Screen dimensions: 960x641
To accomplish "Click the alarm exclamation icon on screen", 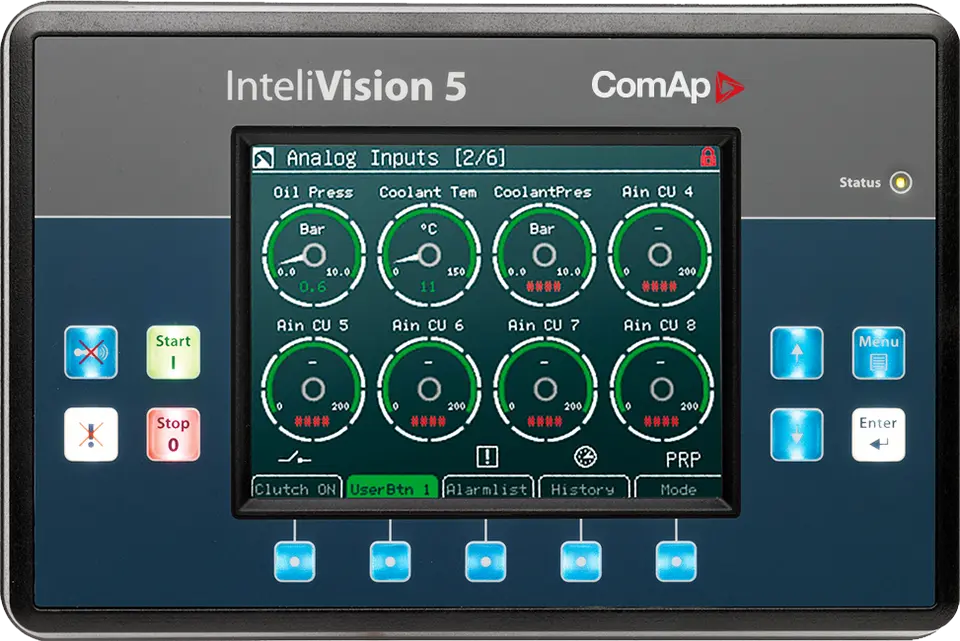I will click(487, 456).
